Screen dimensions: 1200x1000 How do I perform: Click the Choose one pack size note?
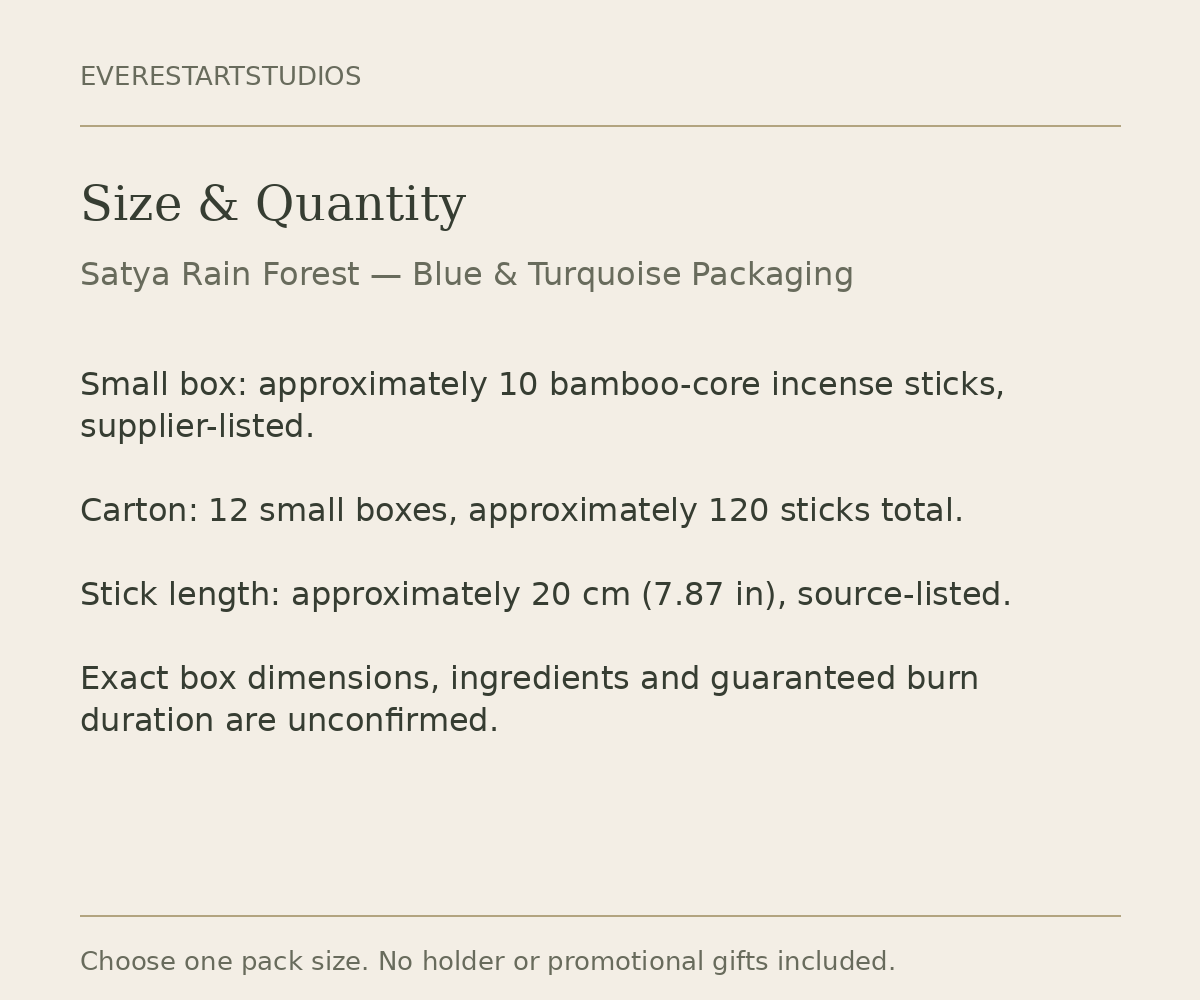point(224,962)
